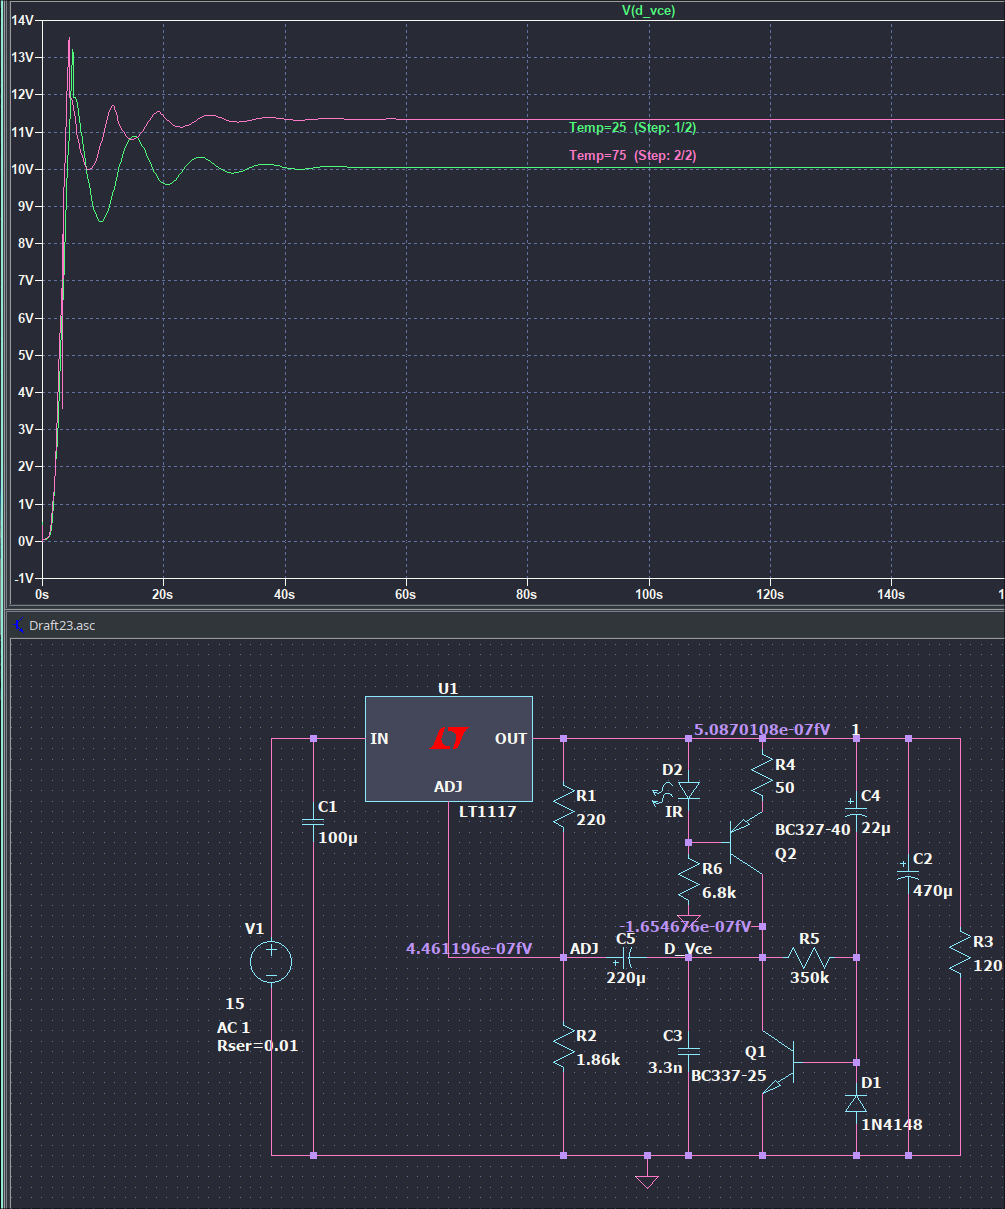Select the Temp=25 (Step: 1/2) legend

click(x=633, y=127)
